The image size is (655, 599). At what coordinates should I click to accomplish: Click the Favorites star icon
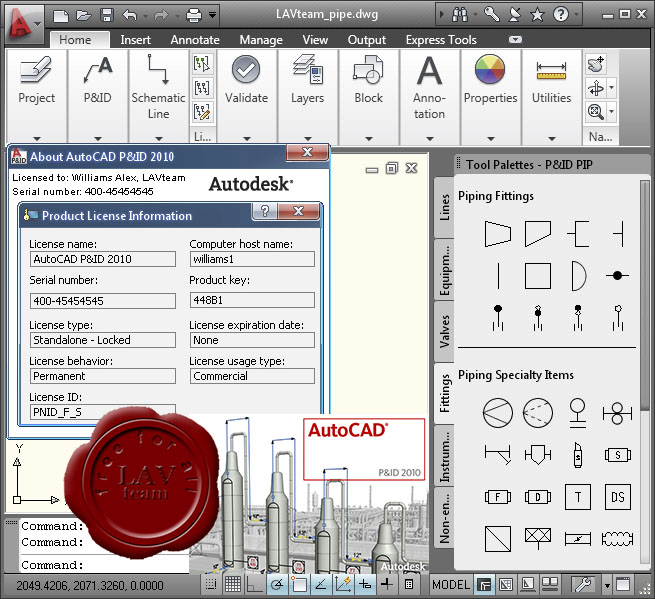tap(537, 15)
